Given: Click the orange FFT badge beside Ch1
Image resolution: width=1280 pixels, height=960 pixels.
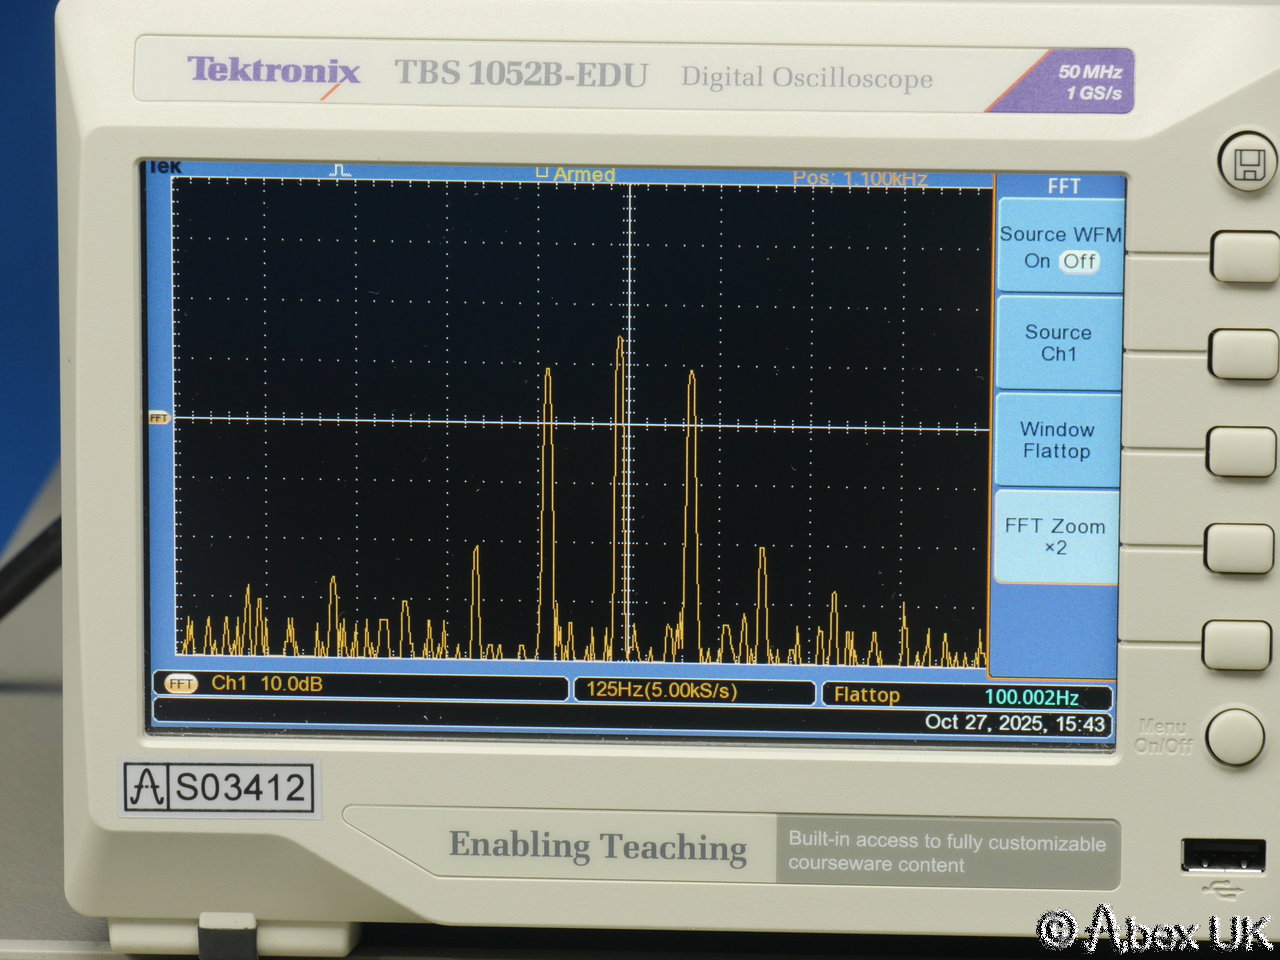Looking at the screenshot, I should tap(181, 684).
